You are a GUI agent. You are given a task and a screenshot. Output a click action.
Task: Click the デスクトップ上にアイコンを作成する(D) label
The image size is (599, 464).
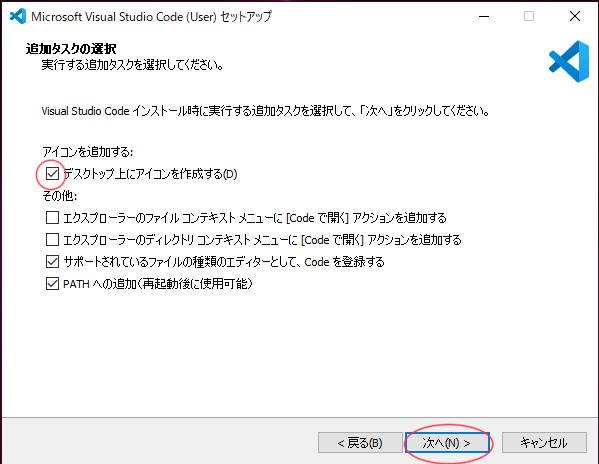[x=150, y=174]
